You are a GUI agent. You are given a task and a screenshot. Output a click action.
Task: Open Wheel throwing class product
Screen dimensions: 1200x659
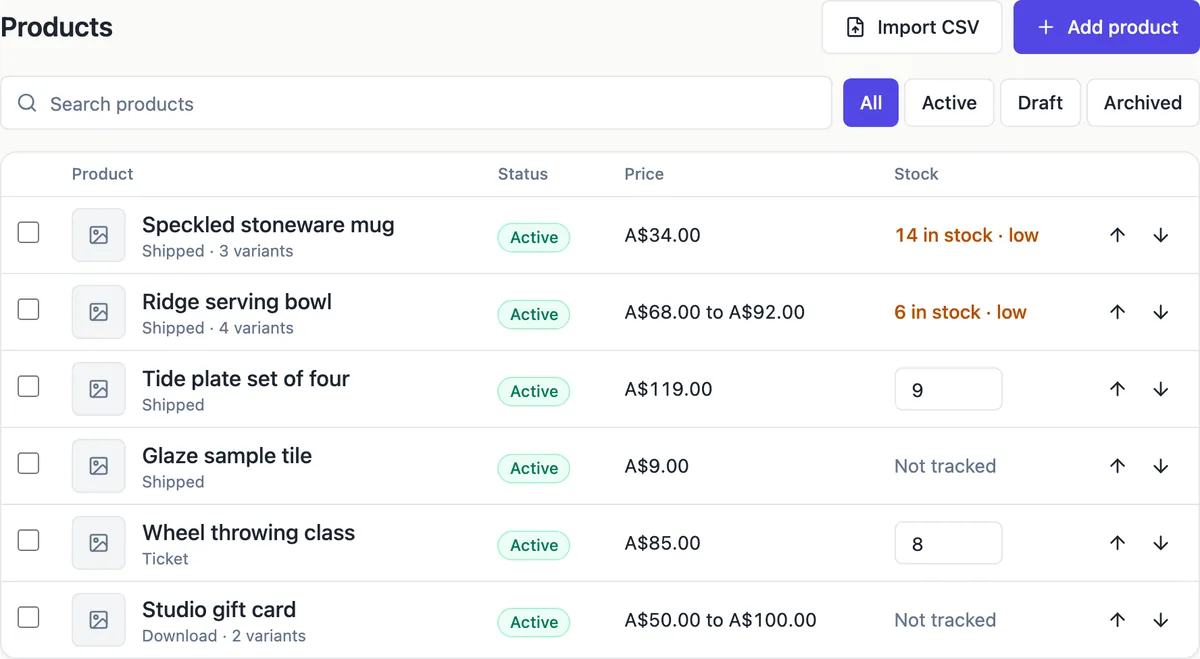(x=249, y=533)
